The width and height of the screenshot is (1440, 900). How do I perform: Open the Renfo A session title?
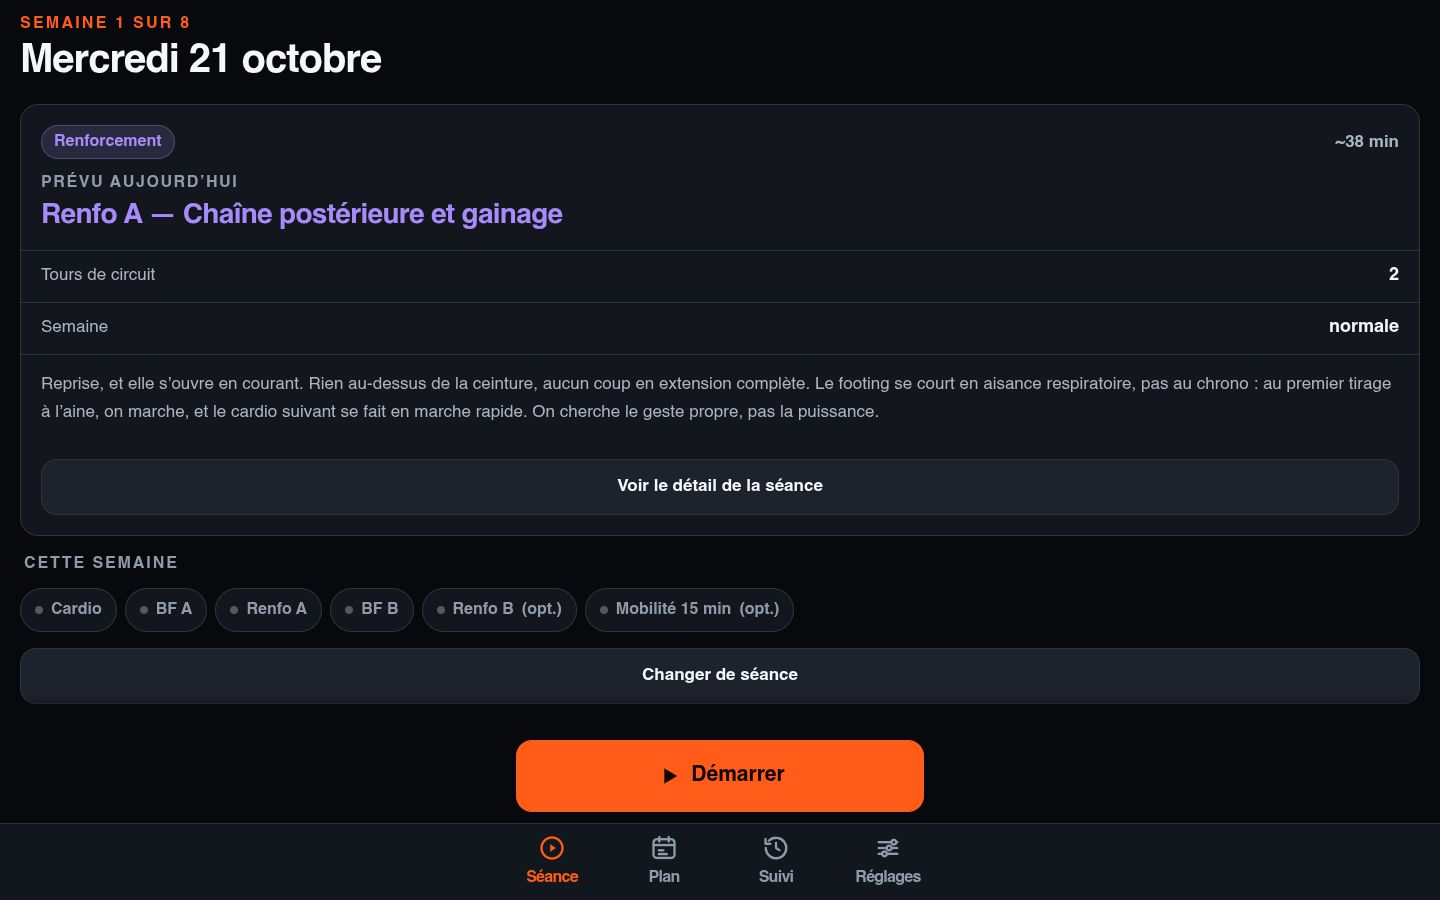[x=302, y=214]
